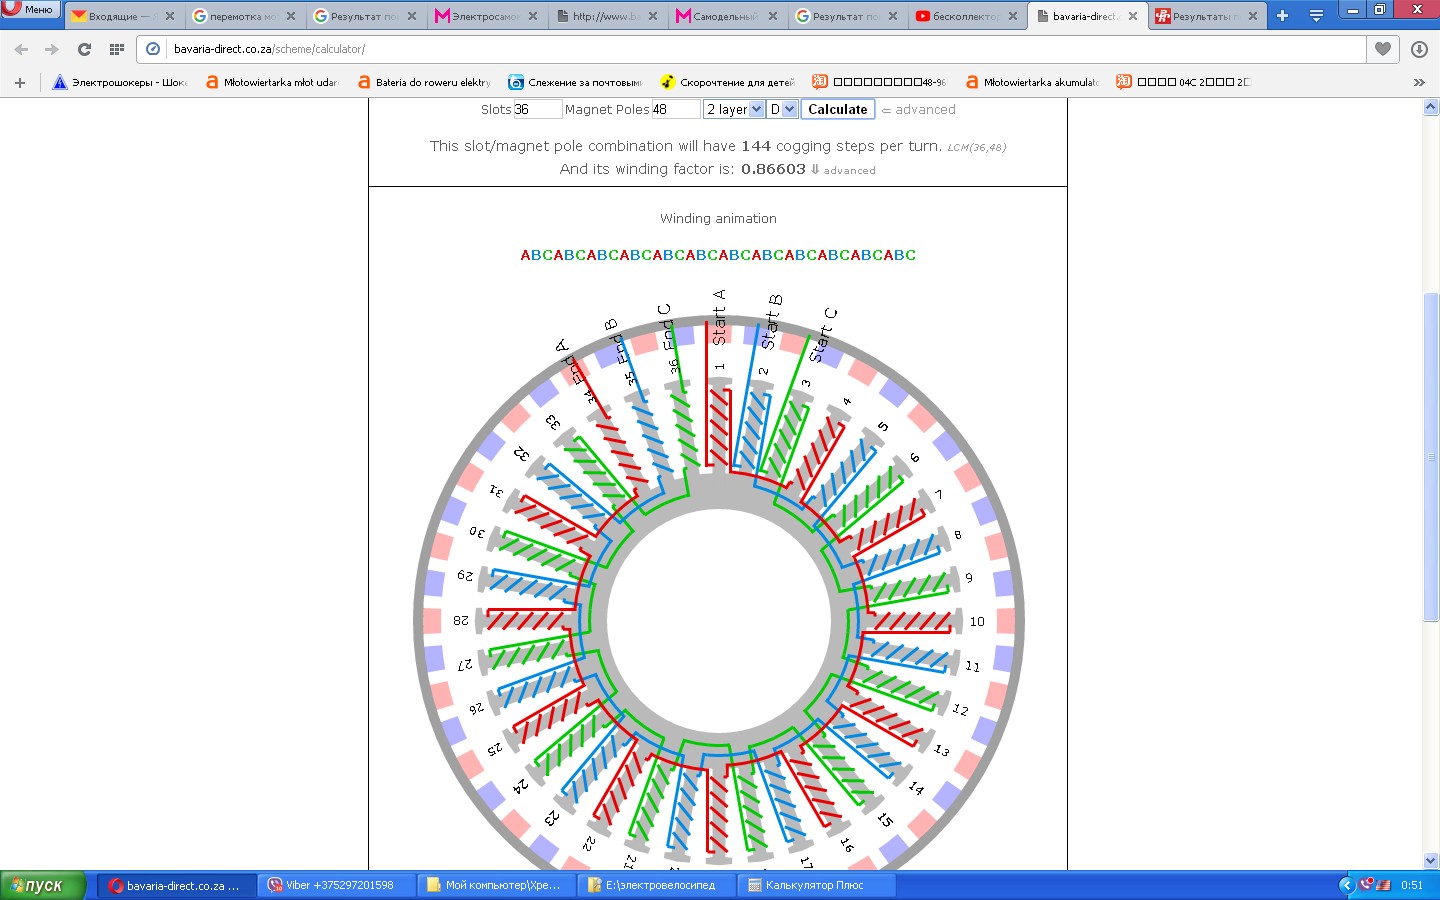Open the Opera Меню button
1440x900 pixels.
point(30,9)
